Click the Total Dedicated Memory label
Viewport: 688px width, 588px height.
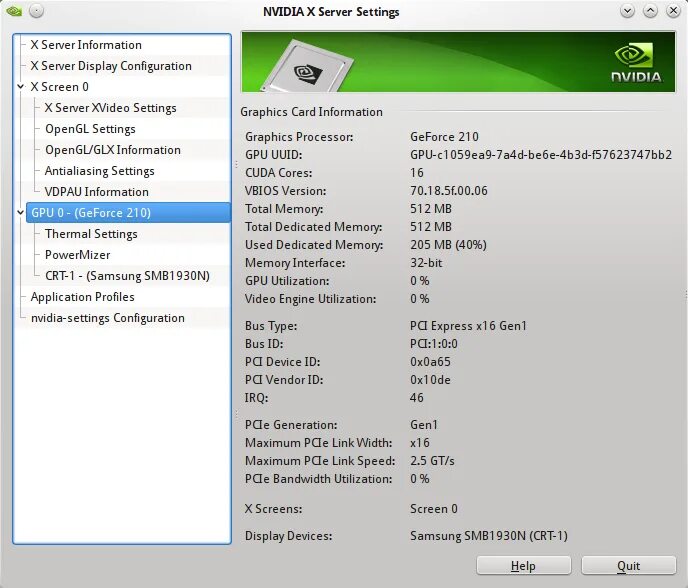tap(313, 227)
